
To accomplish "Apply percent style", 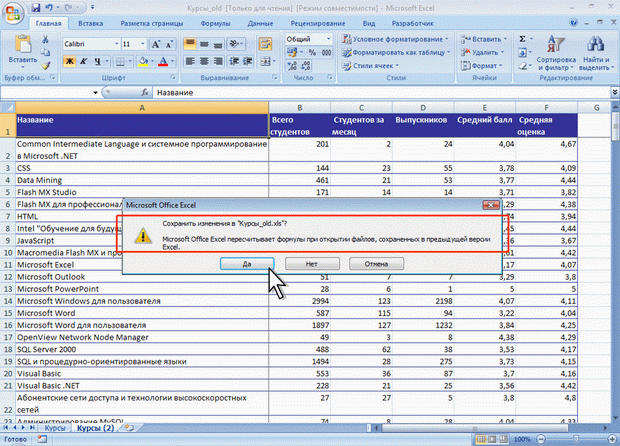I will coord(312,52).
